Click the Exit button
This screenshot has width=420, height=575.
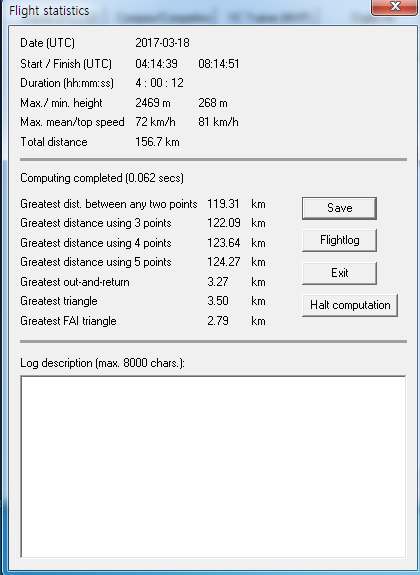[x=339, y=273]
